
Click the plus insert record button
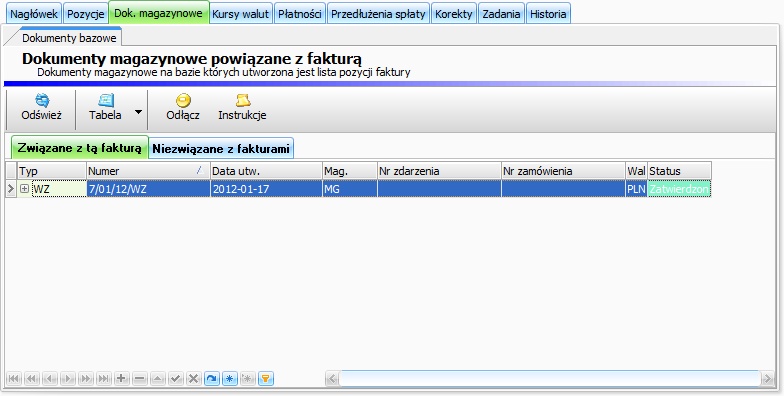pos(122,378)
